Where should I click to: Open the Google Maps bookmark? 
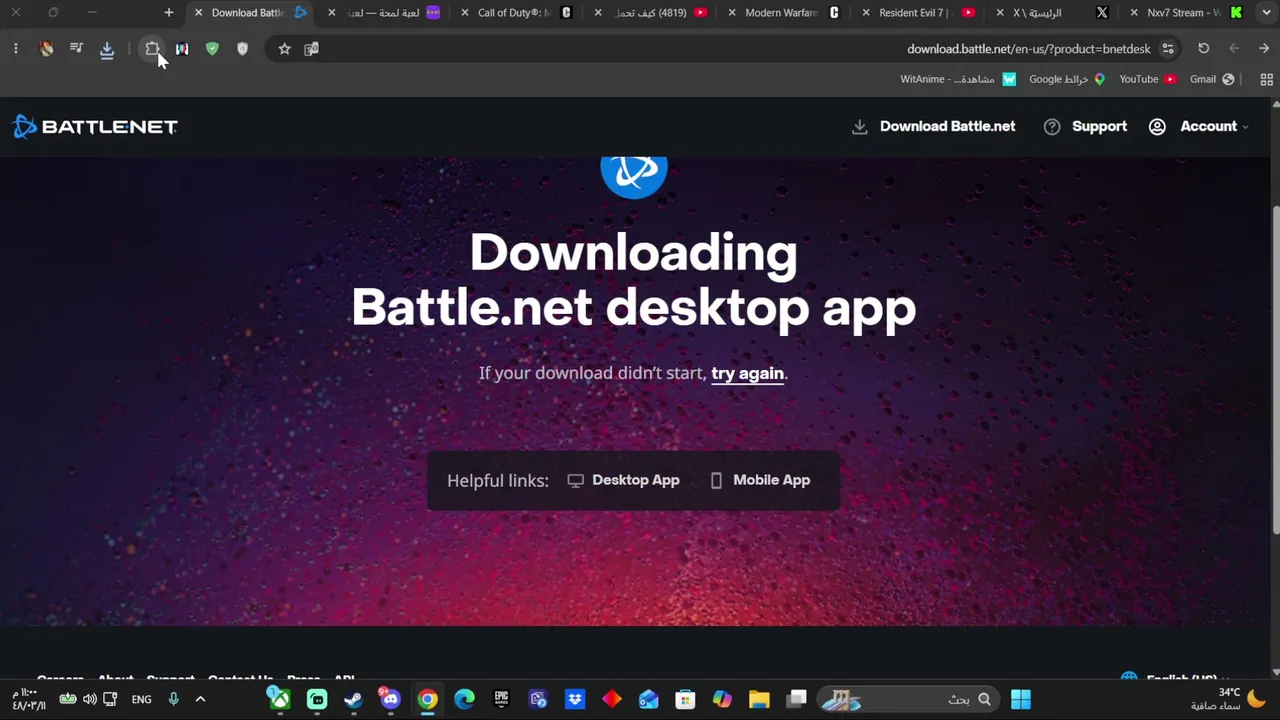coord(1067,79)
